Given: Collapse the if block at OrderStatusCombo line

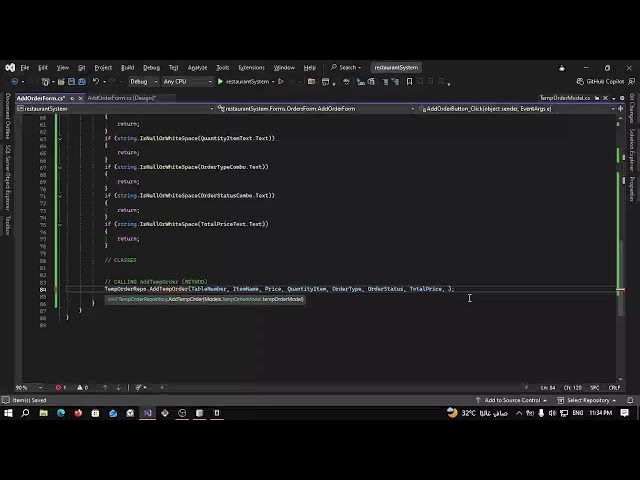Looking at the screenshot, I should [60, 196].
